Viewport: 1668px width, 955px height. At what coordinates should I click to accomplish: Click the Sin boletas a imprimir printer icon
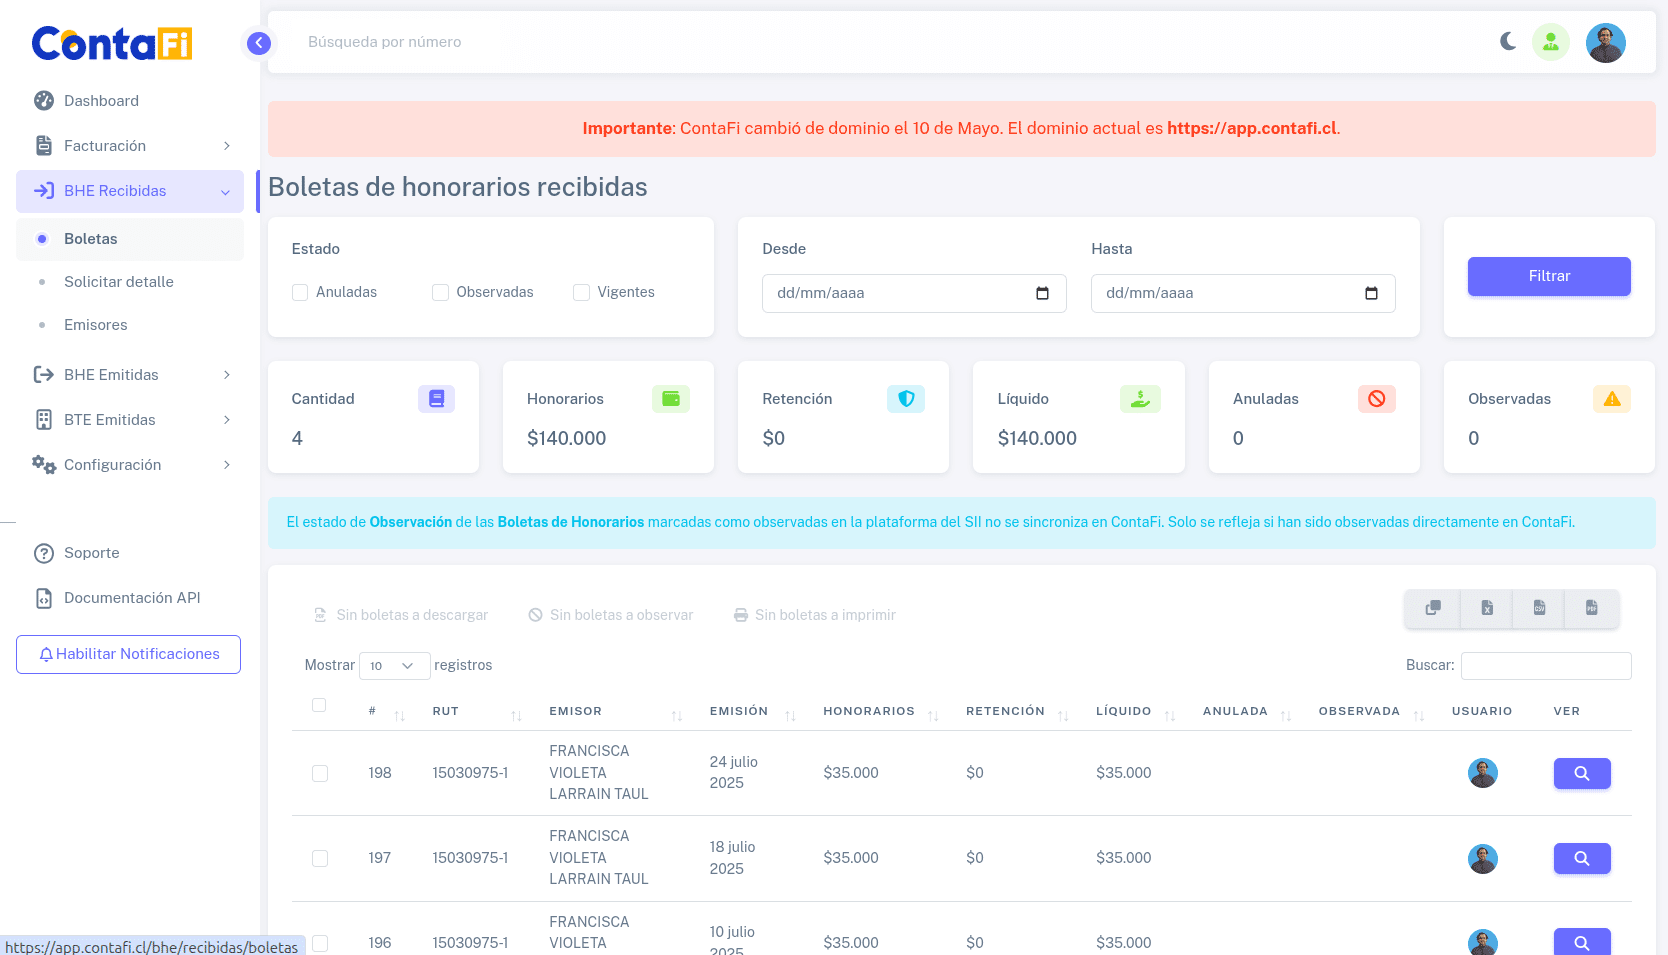point(740,614)
